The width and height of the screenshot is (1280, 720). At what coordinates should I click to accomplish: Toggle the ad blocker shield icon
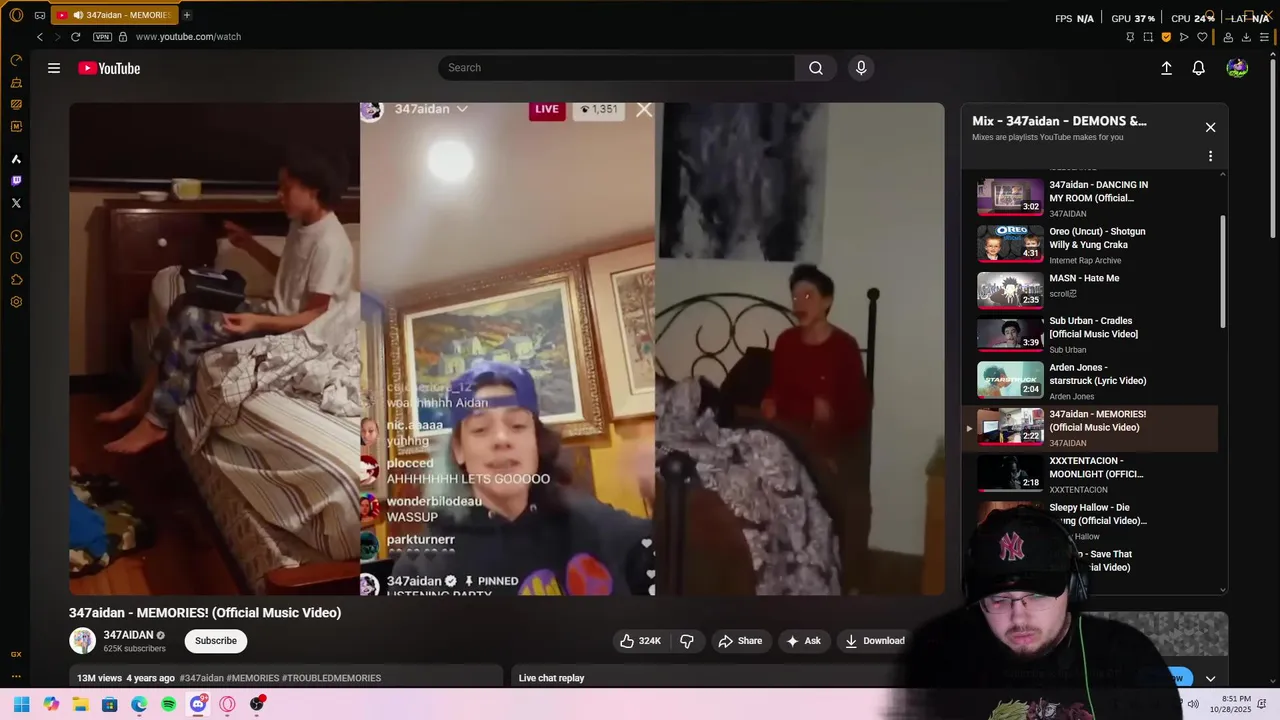tap(1166, 37)
